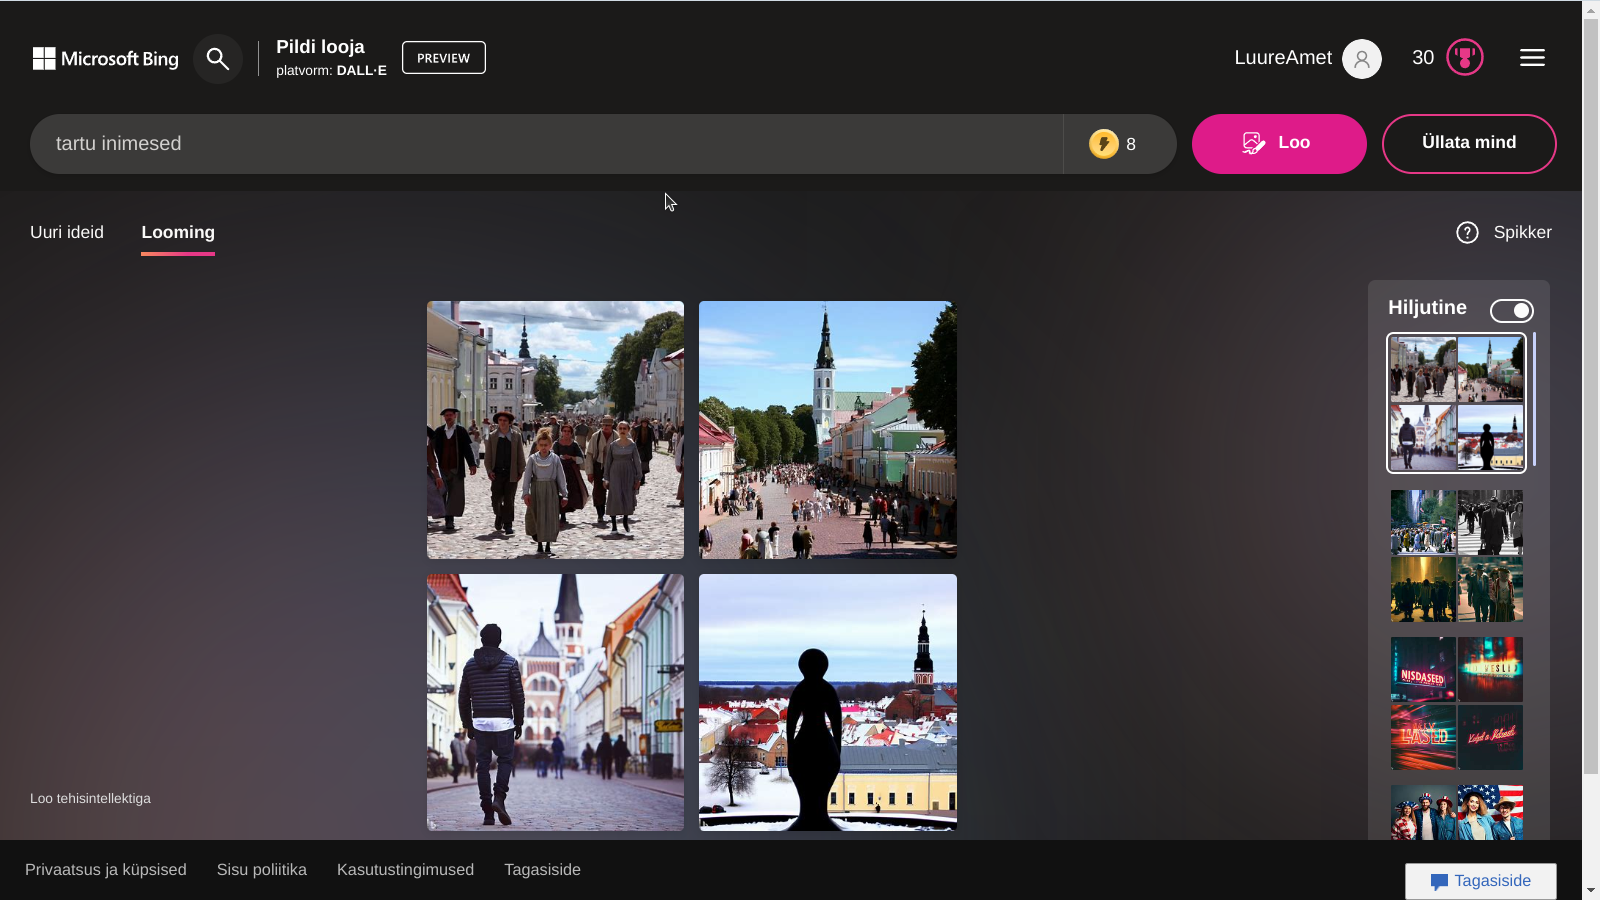Click the Üllata mind button
The image size is (1600, 900).
(1468, 143)
